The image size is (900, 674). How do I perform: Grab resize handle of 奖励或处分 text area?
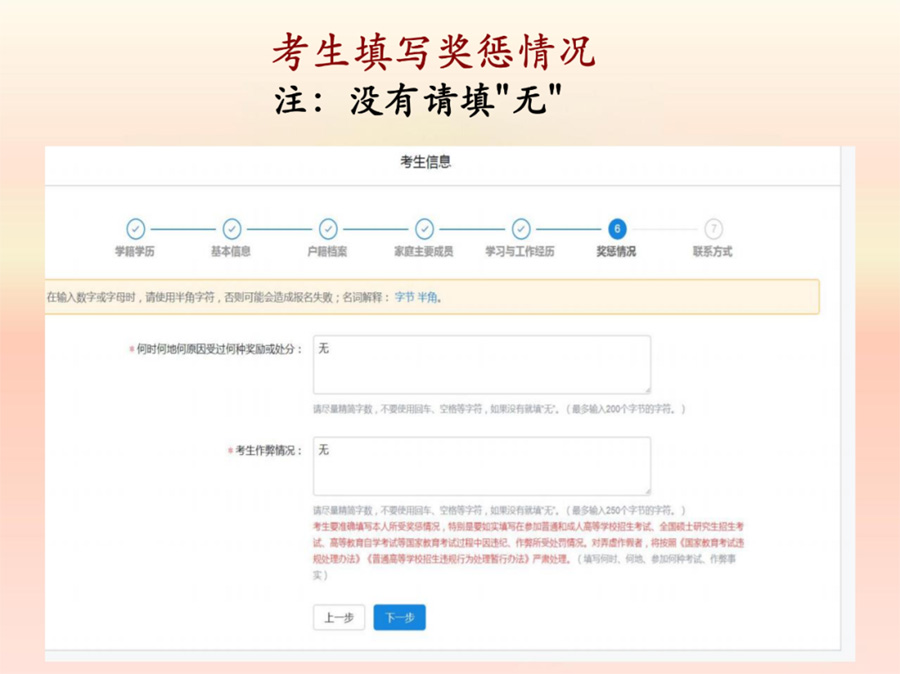point(646,389)
